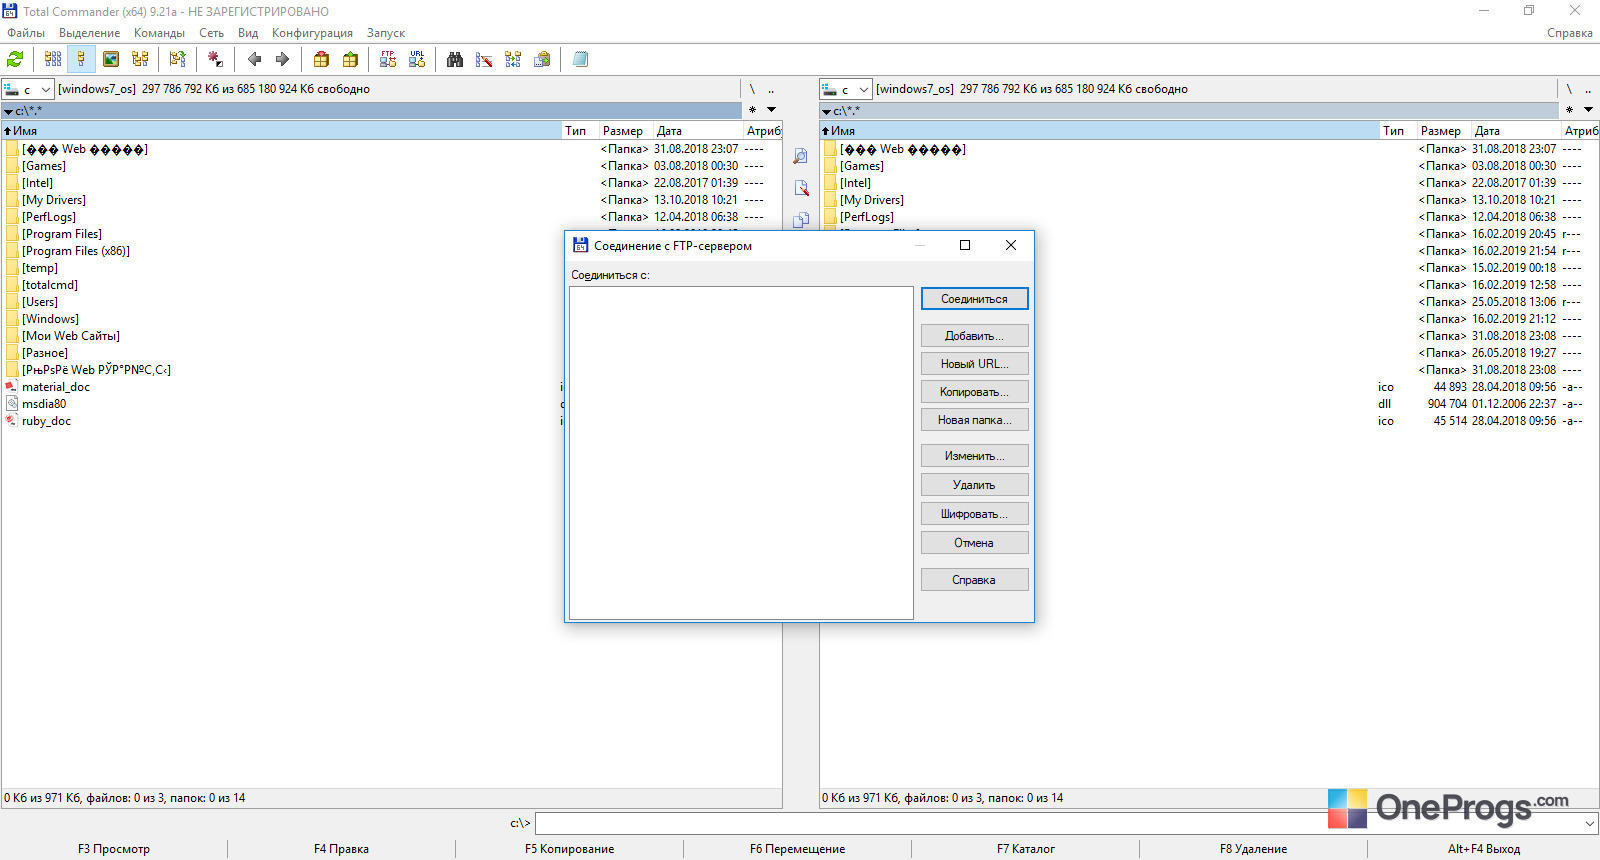Open command line history dropdown

1589,824
